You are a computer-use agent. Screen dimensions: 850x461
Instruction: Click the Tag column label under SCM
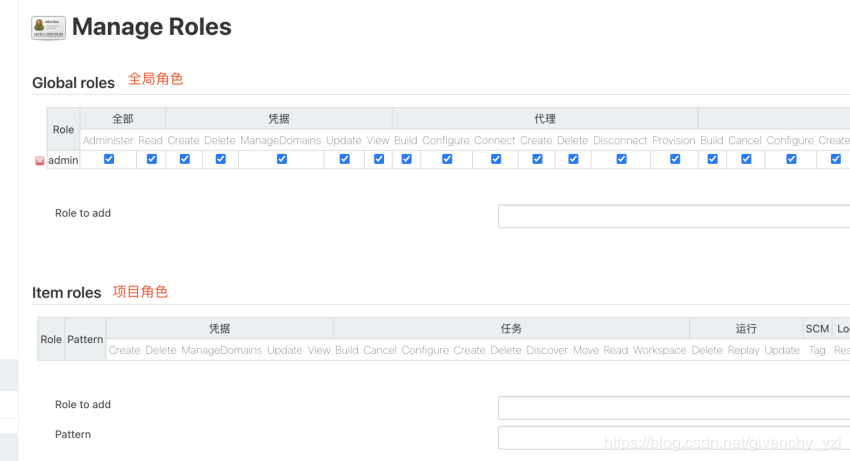[x=817, y=350]
